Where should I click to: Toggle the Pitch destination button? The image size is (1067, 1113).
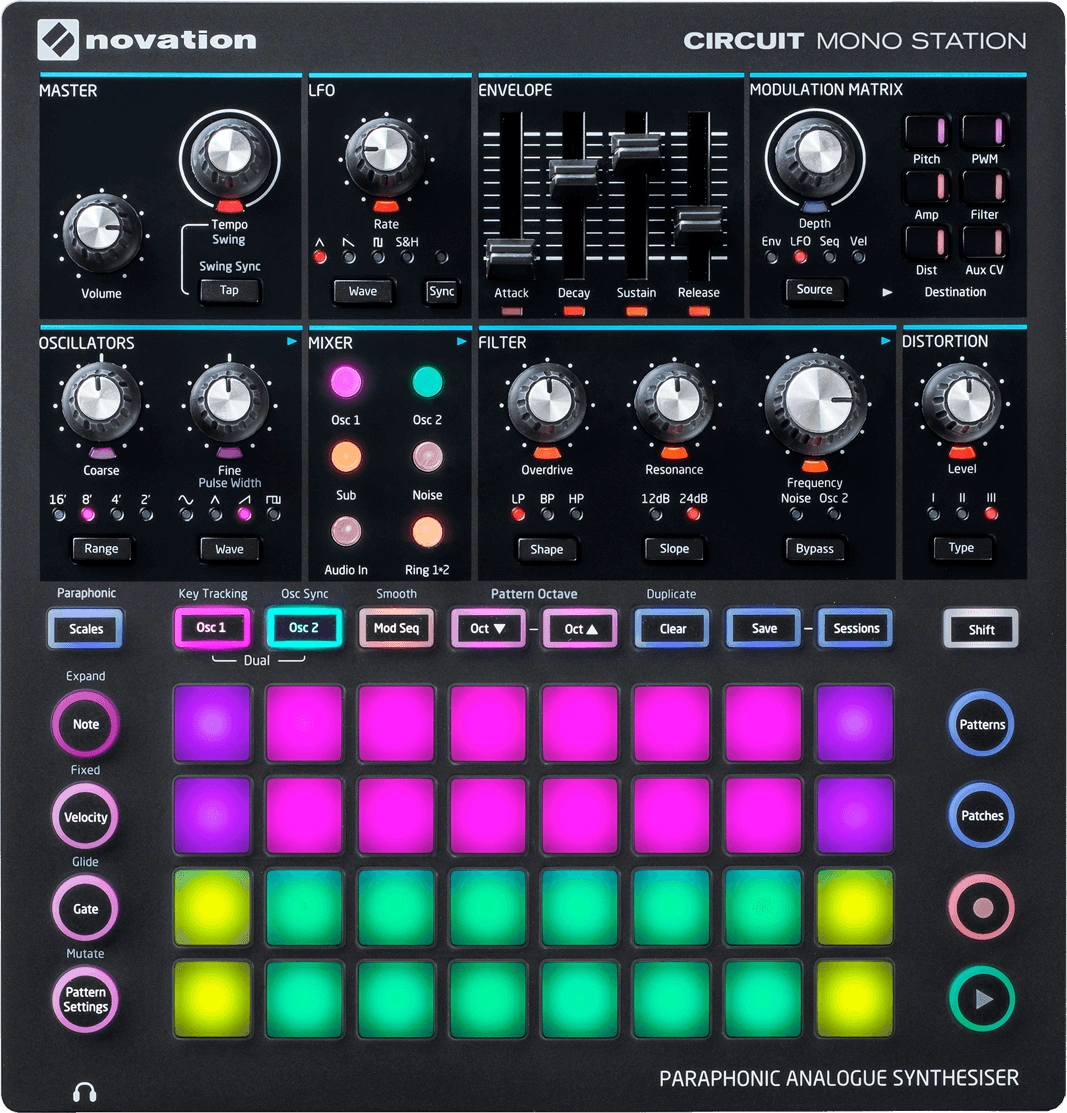pos(926,131)
